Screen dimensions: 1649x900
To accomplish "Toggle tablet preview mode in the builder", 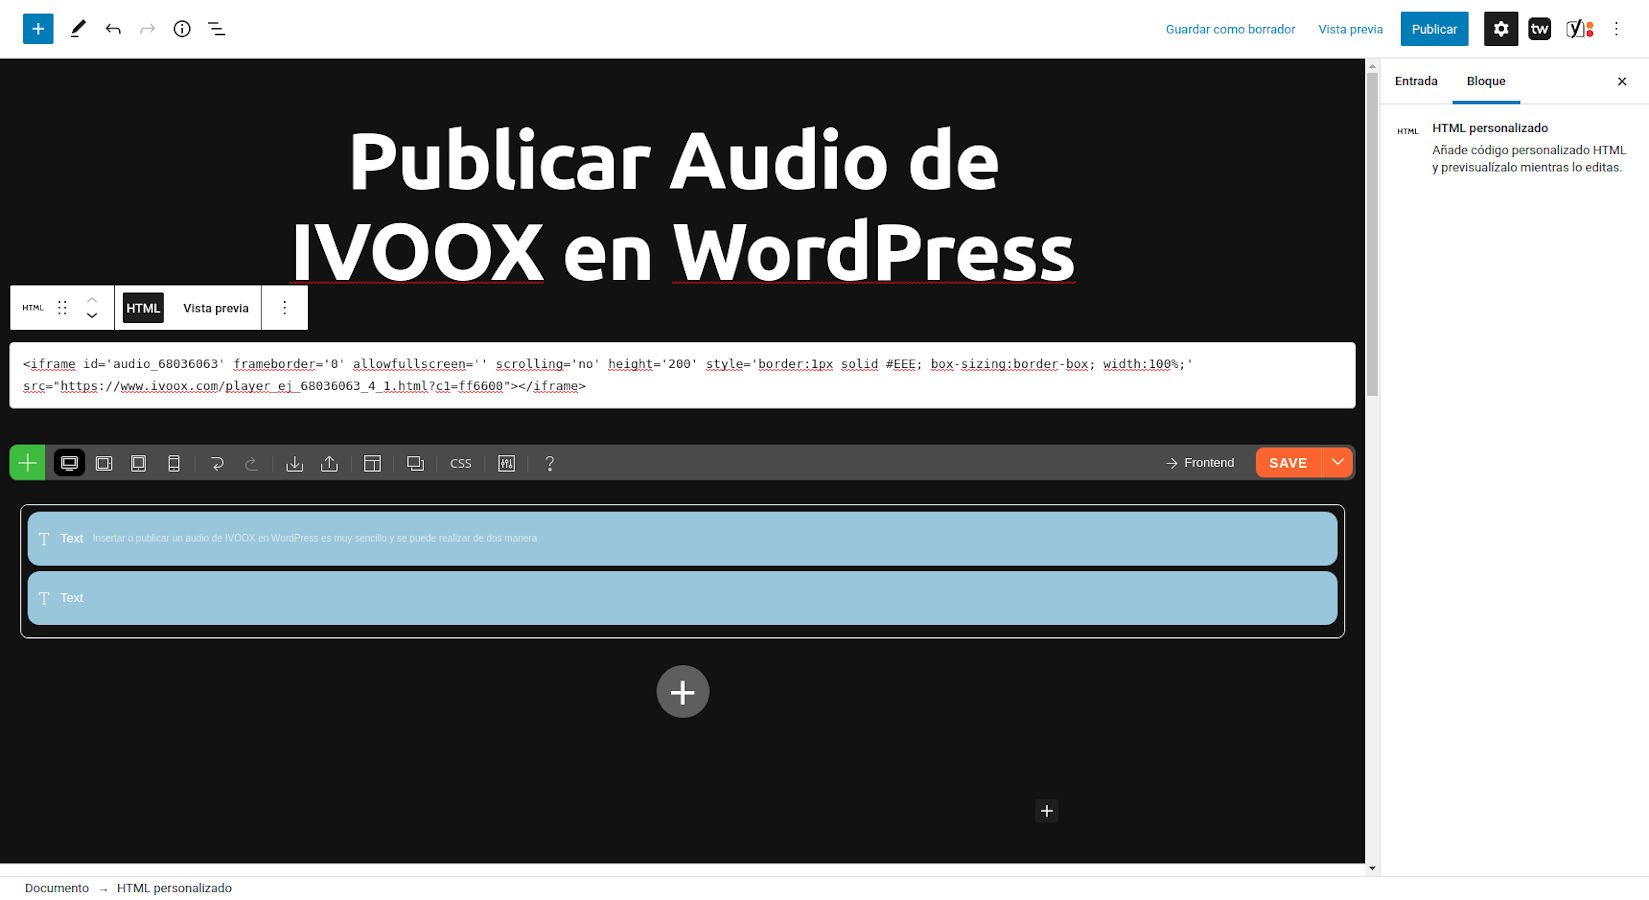I will pyautogui.click(x=138, y=463).
